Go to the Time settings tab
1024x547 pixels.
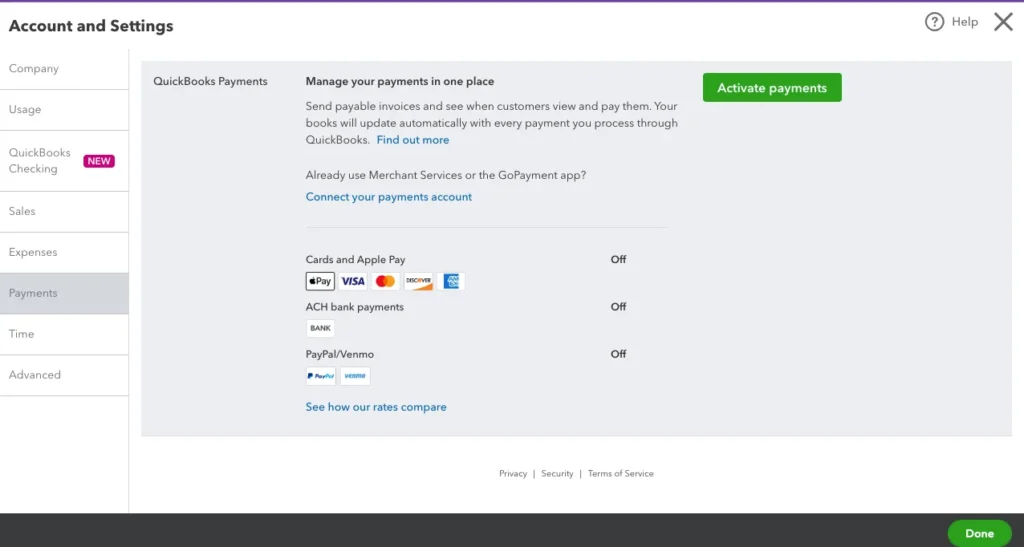(x=64, y=334)
